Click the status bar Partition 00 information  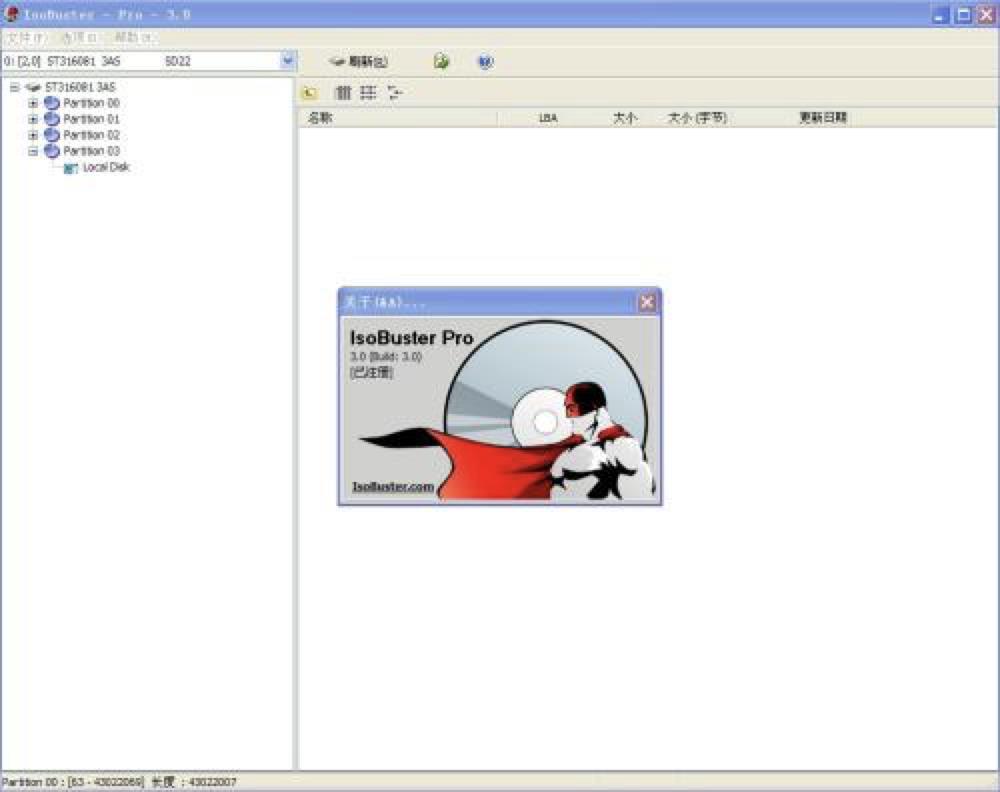(119, 782)
